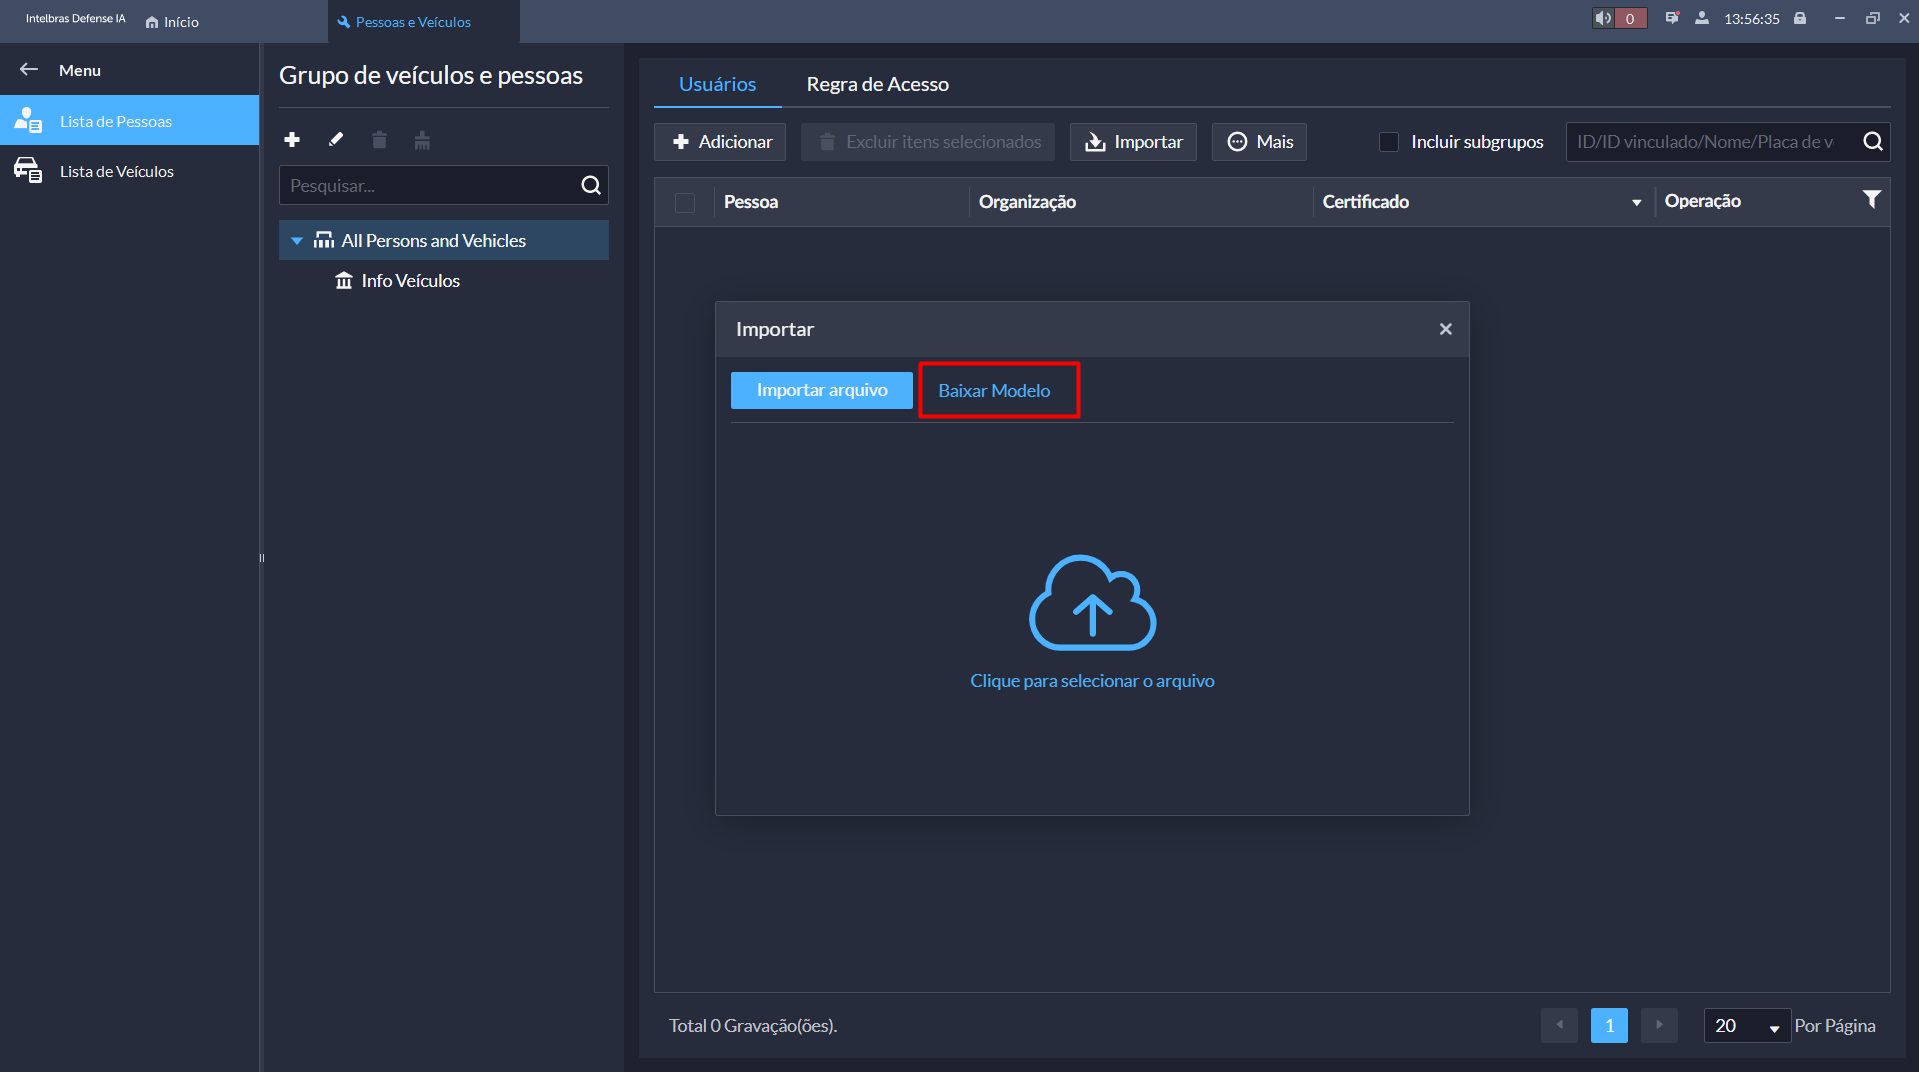Switch to the Regra de Acesso tab
This screenshot has height=1072, width=1919.
tap(877, 85)
